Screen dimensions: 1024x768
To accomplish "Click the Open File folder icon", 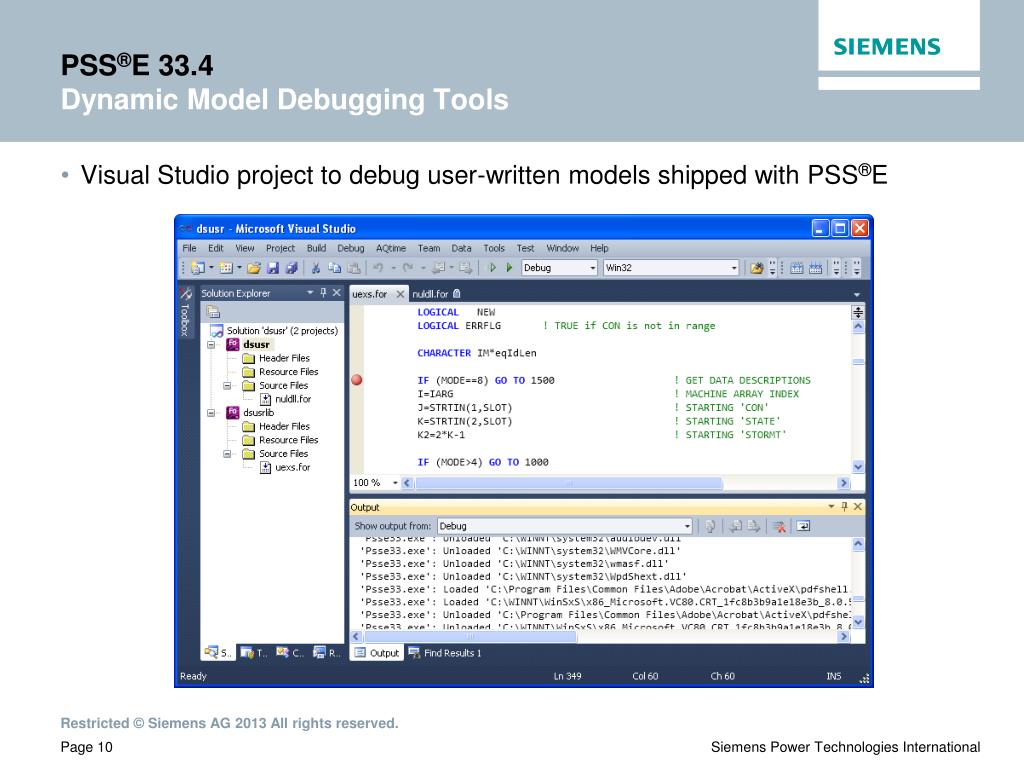I will pos(254,268).
